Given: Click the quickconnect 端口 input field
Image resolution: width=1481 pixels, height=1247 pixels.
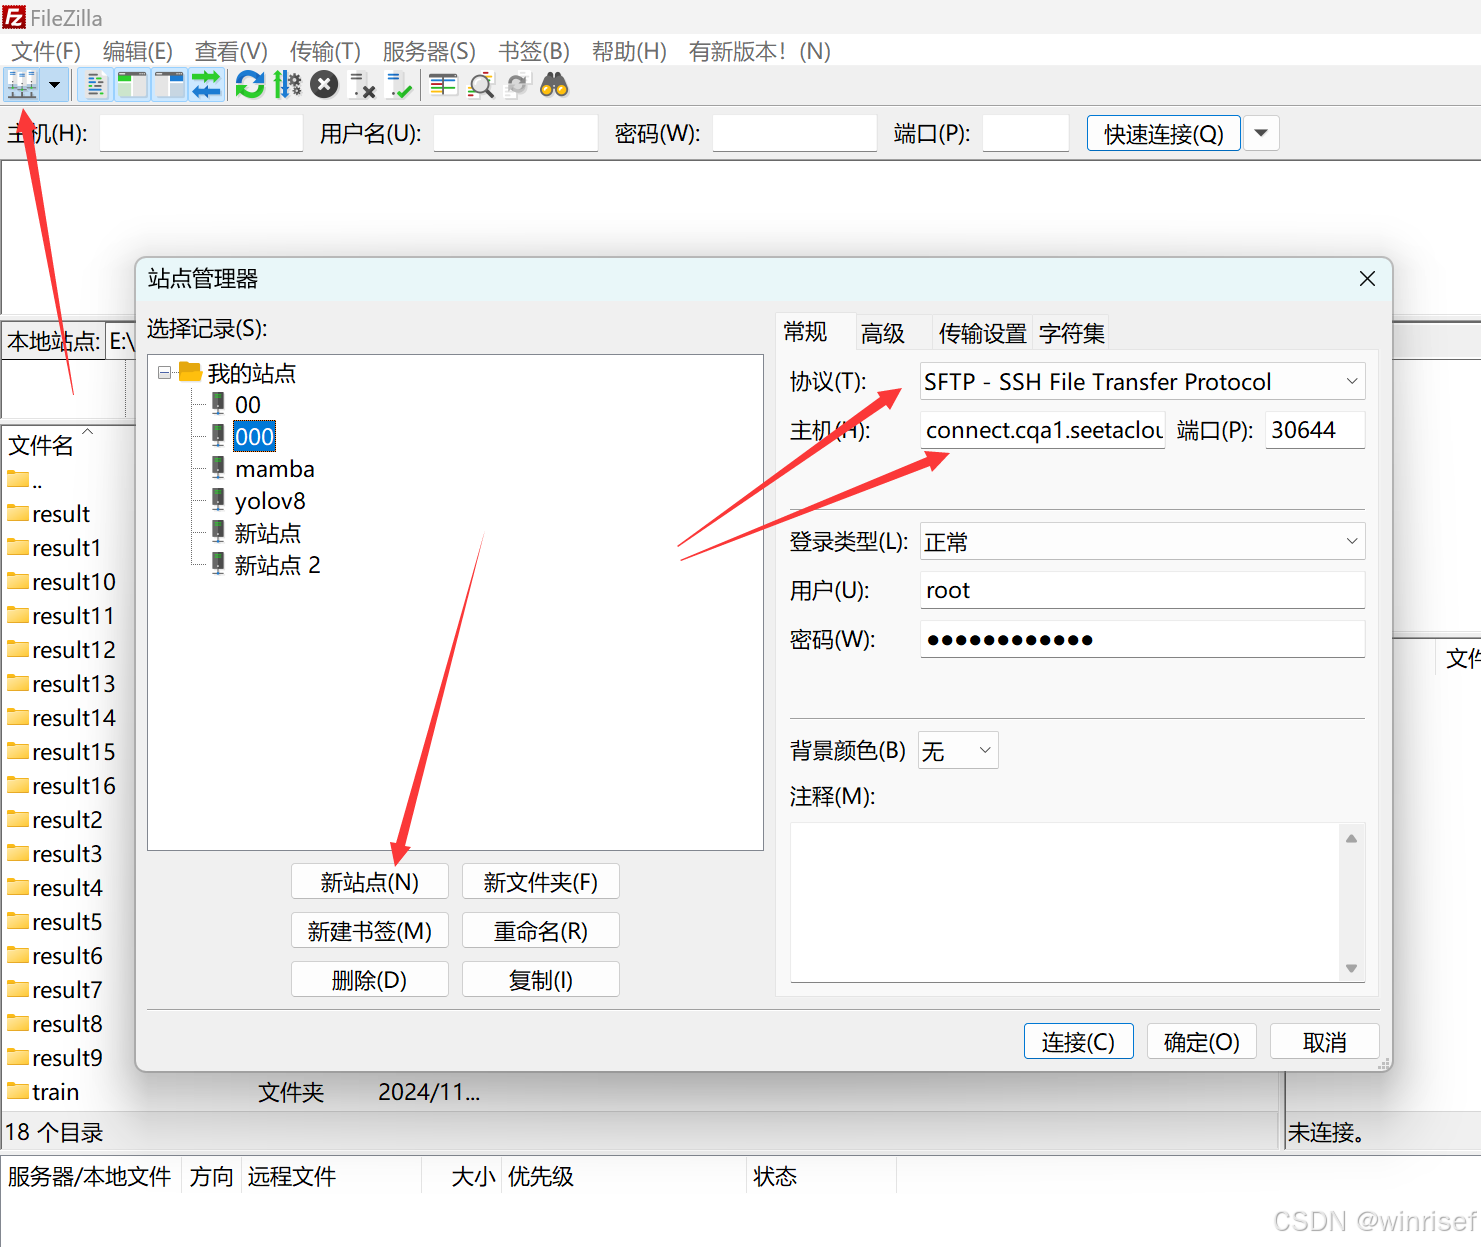Looking at the screenshot, I should tap(1026, 133).
